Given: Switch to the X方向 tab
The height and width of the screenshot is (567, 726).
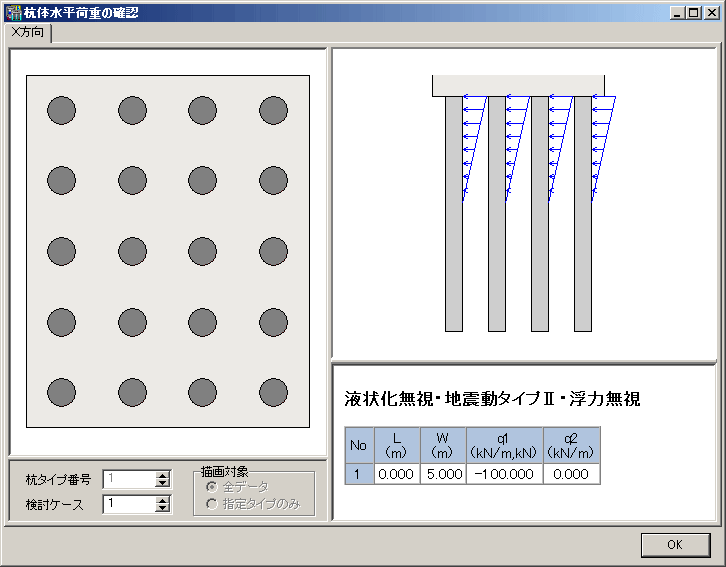Looking at the screenshot, I should 27,32.
